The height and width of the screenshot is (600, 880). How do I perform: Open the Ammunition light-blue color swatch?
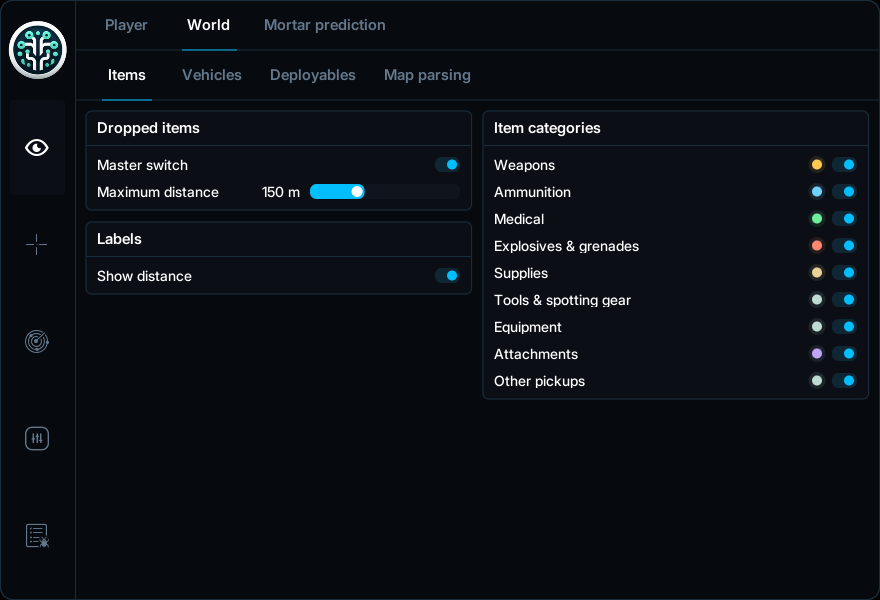[x=817, y=191]
